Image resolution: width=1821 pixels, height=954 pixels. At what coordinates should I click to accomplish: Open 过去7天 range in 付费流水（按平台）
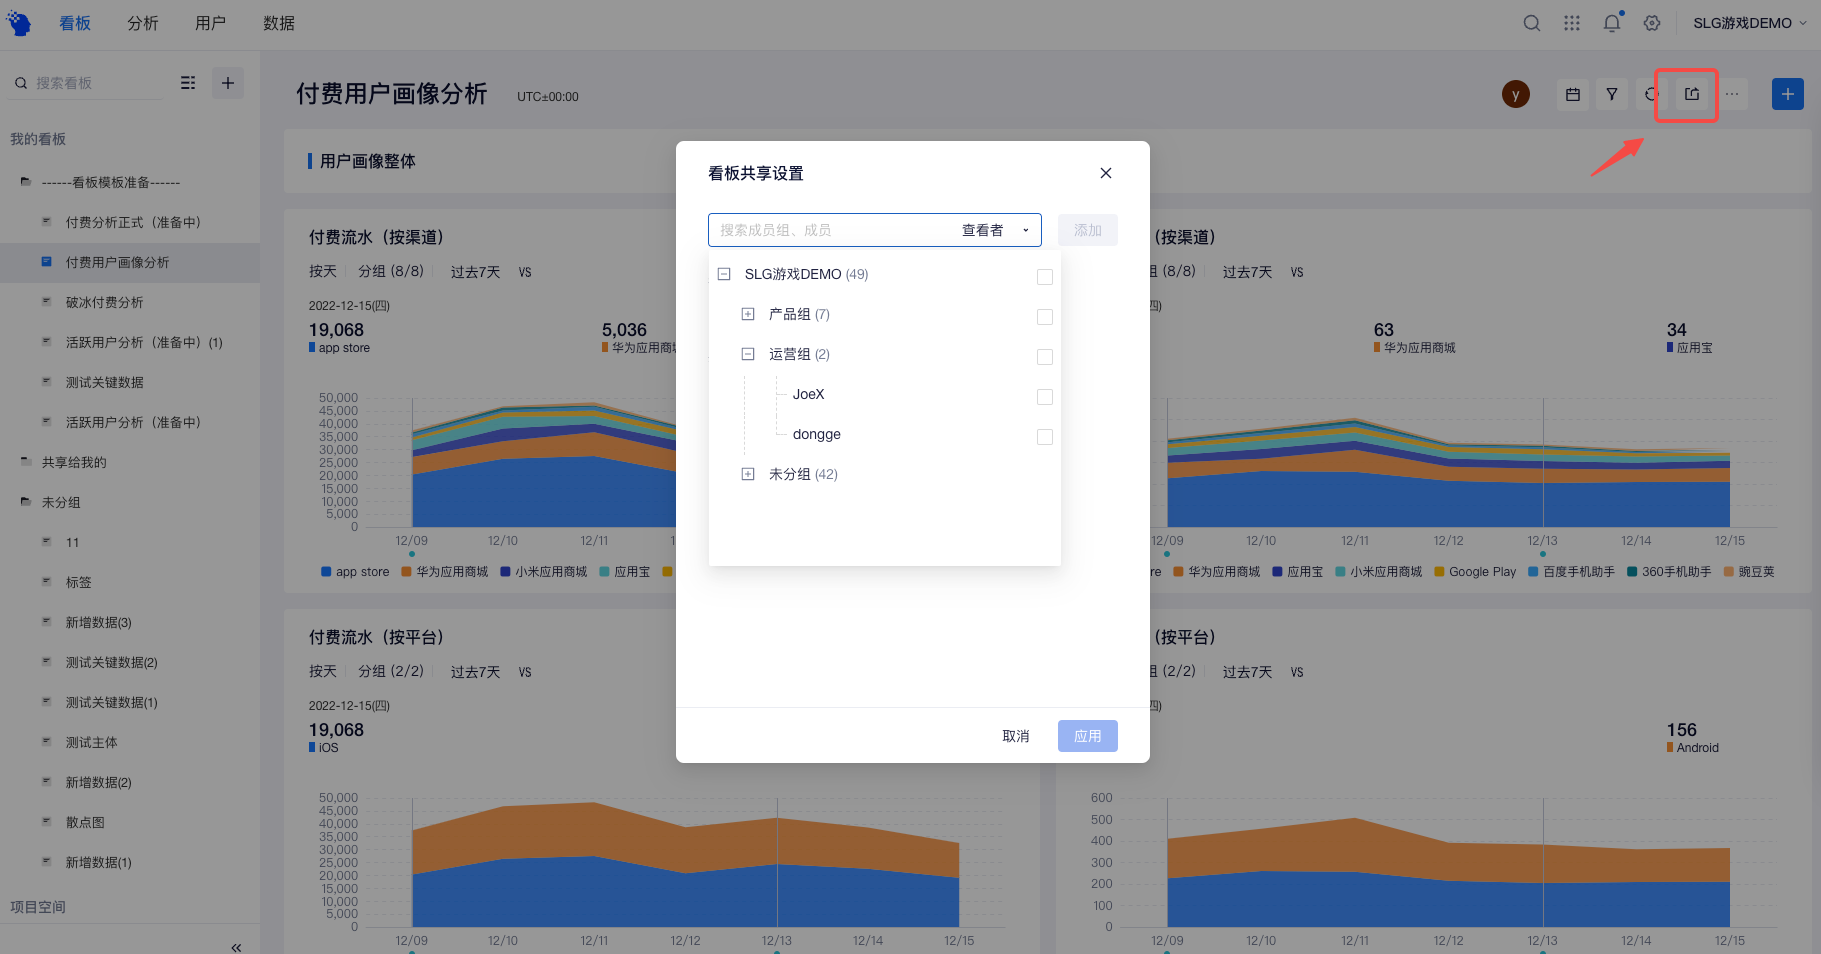click(x=475, y=672)
